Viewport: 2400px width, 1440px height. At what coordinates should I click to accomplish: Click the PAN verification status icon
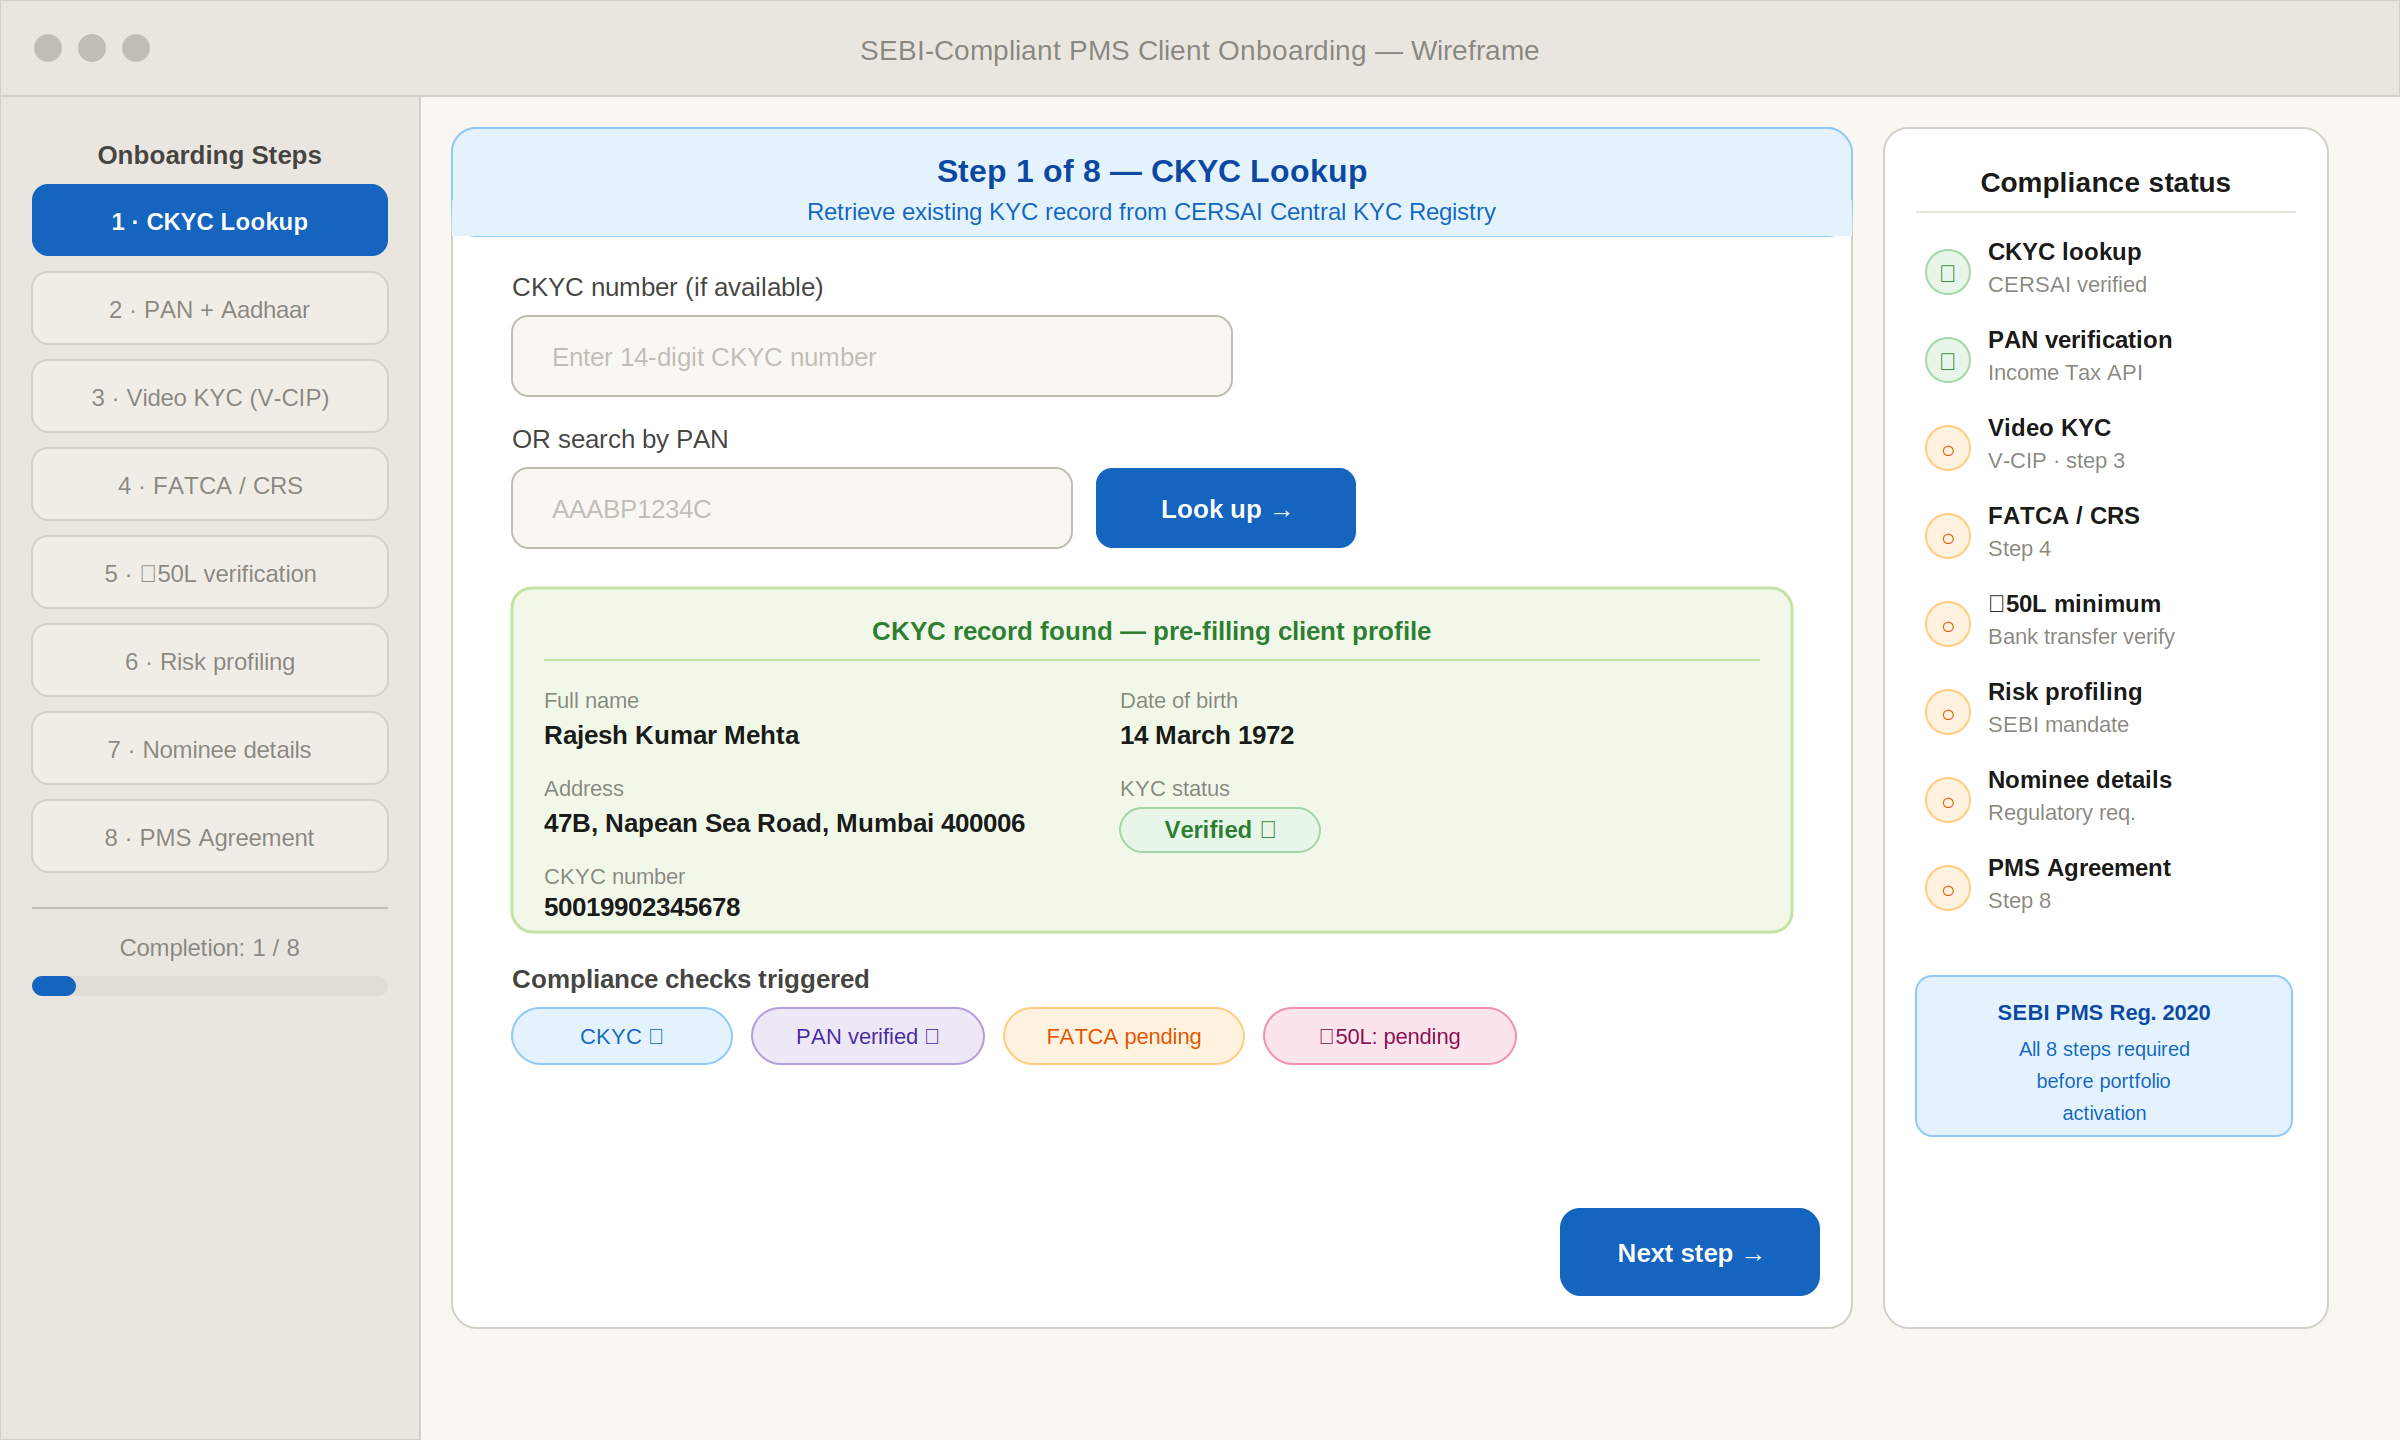1947,360
